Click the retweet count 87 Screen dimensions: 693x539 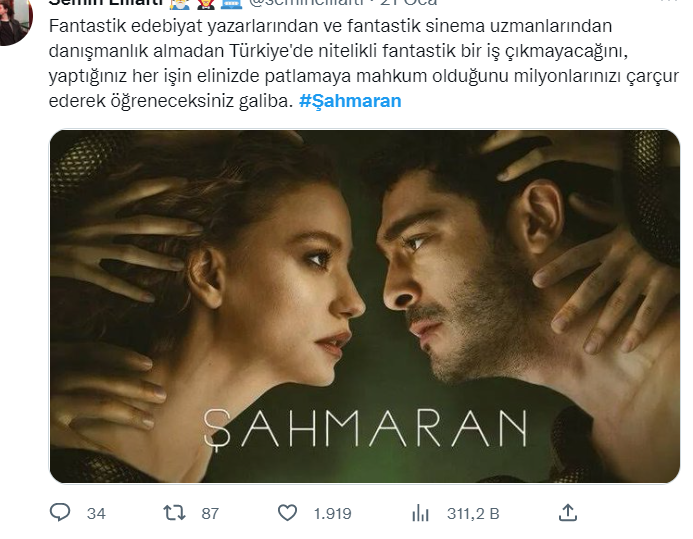[x=210, y=513]
